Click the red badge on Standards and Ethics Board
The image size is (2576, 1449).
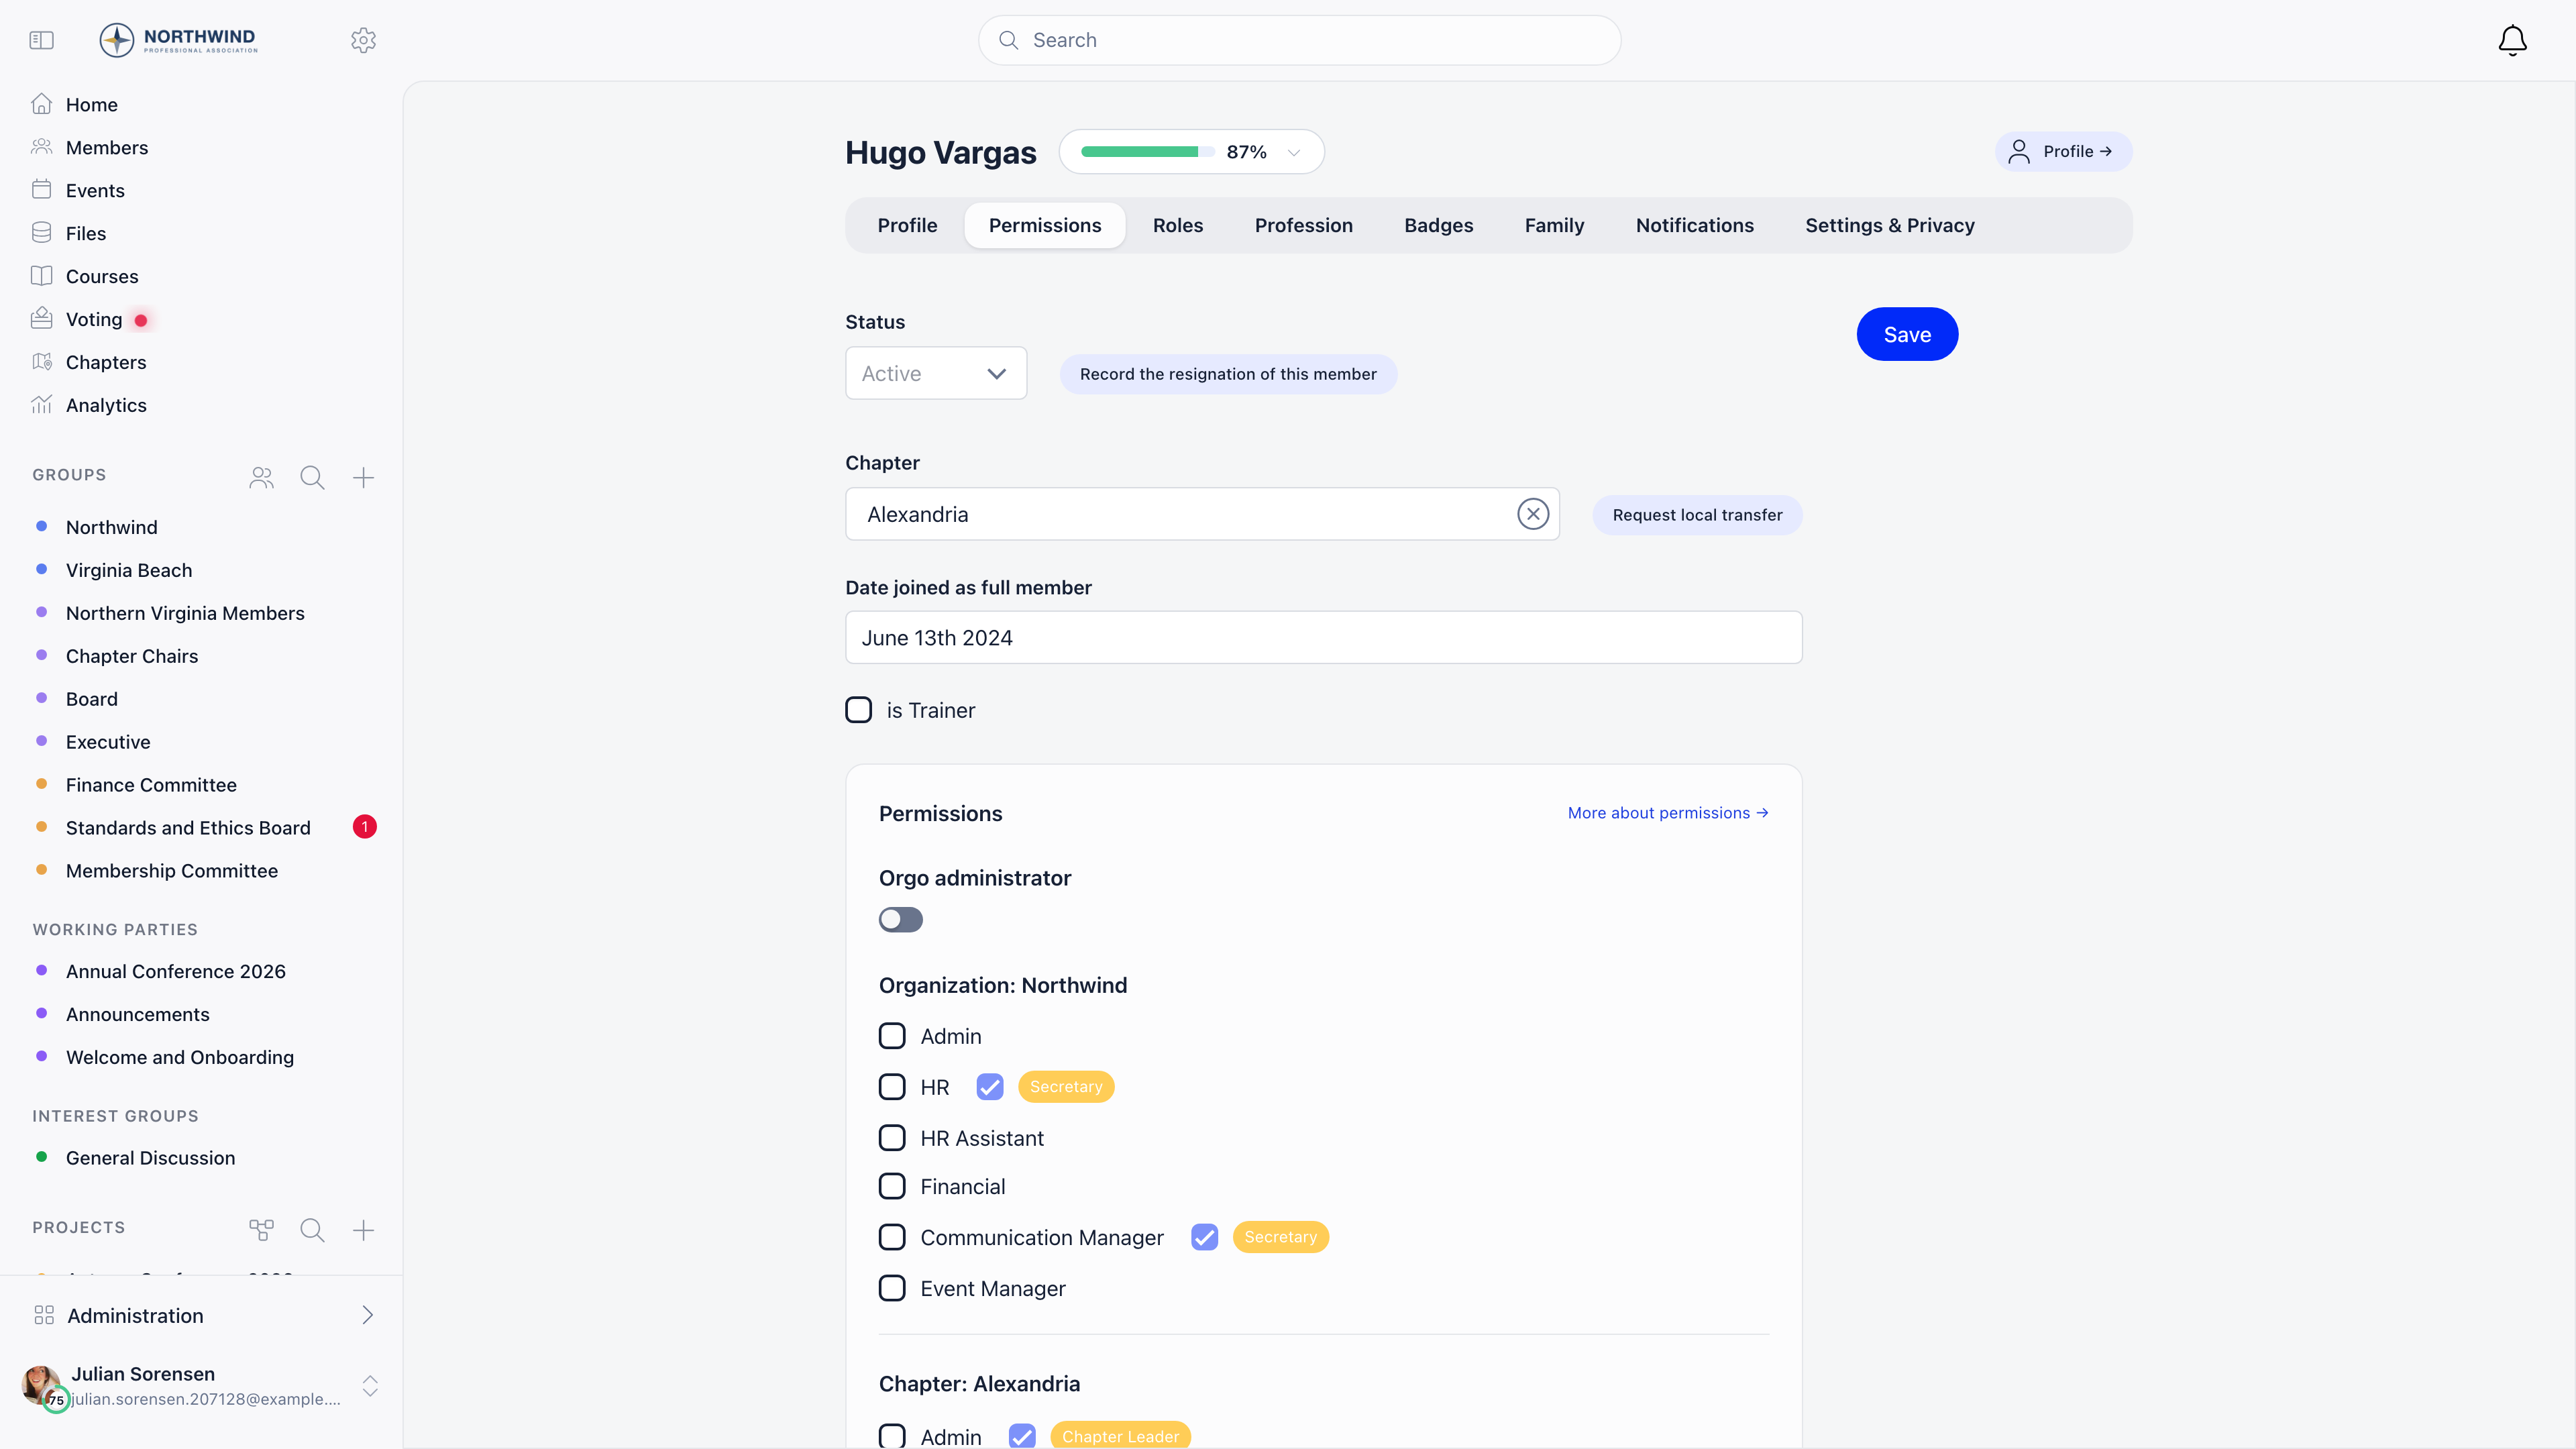tap(364, 827)
